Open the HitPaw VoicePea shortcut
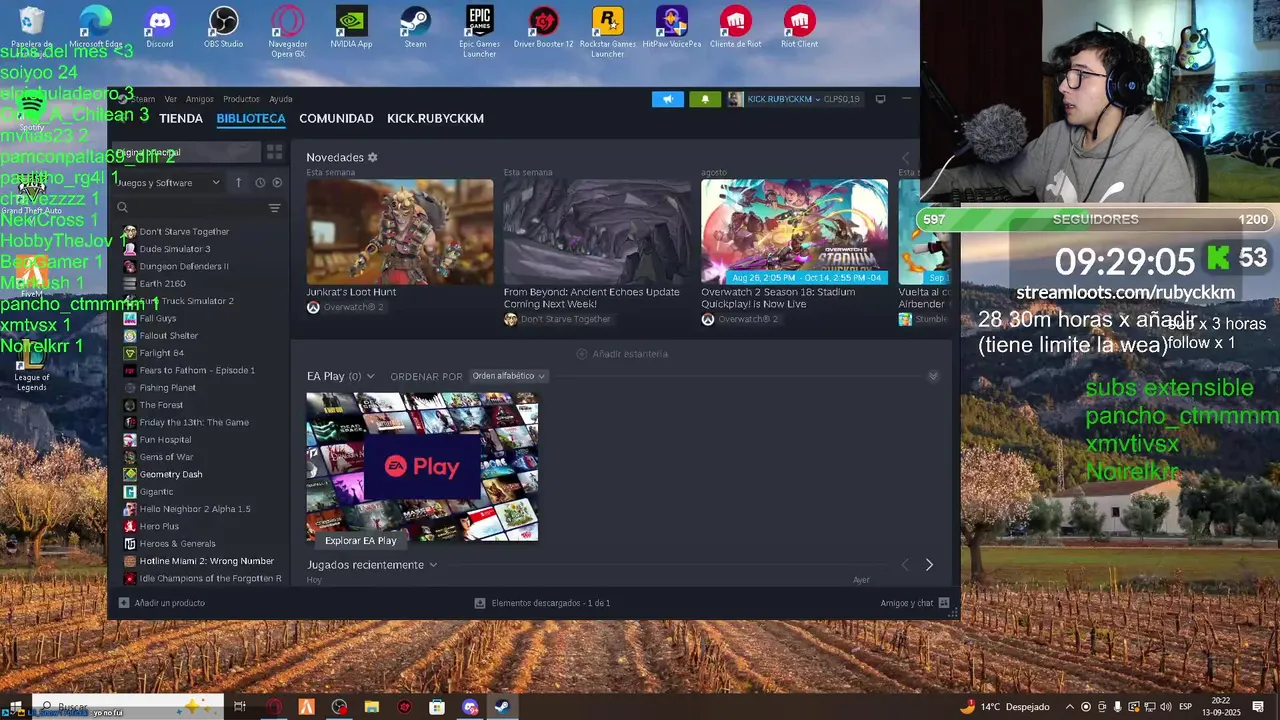This screenshot has width=1280, height=720. point(671,27)
